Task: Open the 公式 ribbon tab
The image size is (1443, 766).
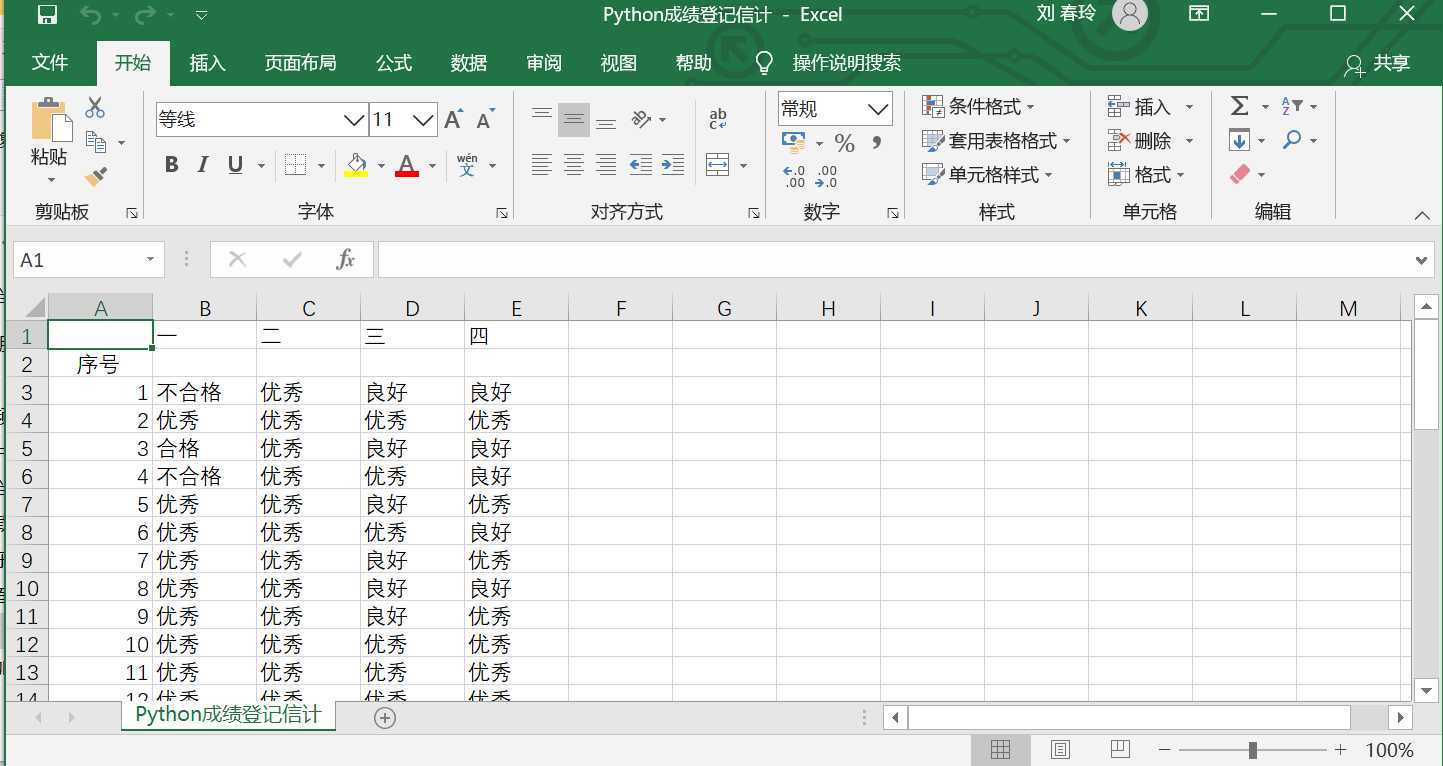Action: (393, 62)
